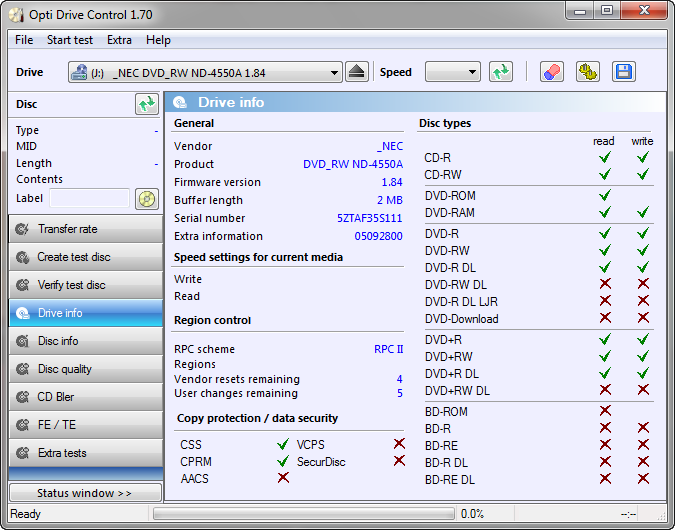Click the CPRM supported checkmark
This screenshot has height=530, width=675.
(283, 461)
